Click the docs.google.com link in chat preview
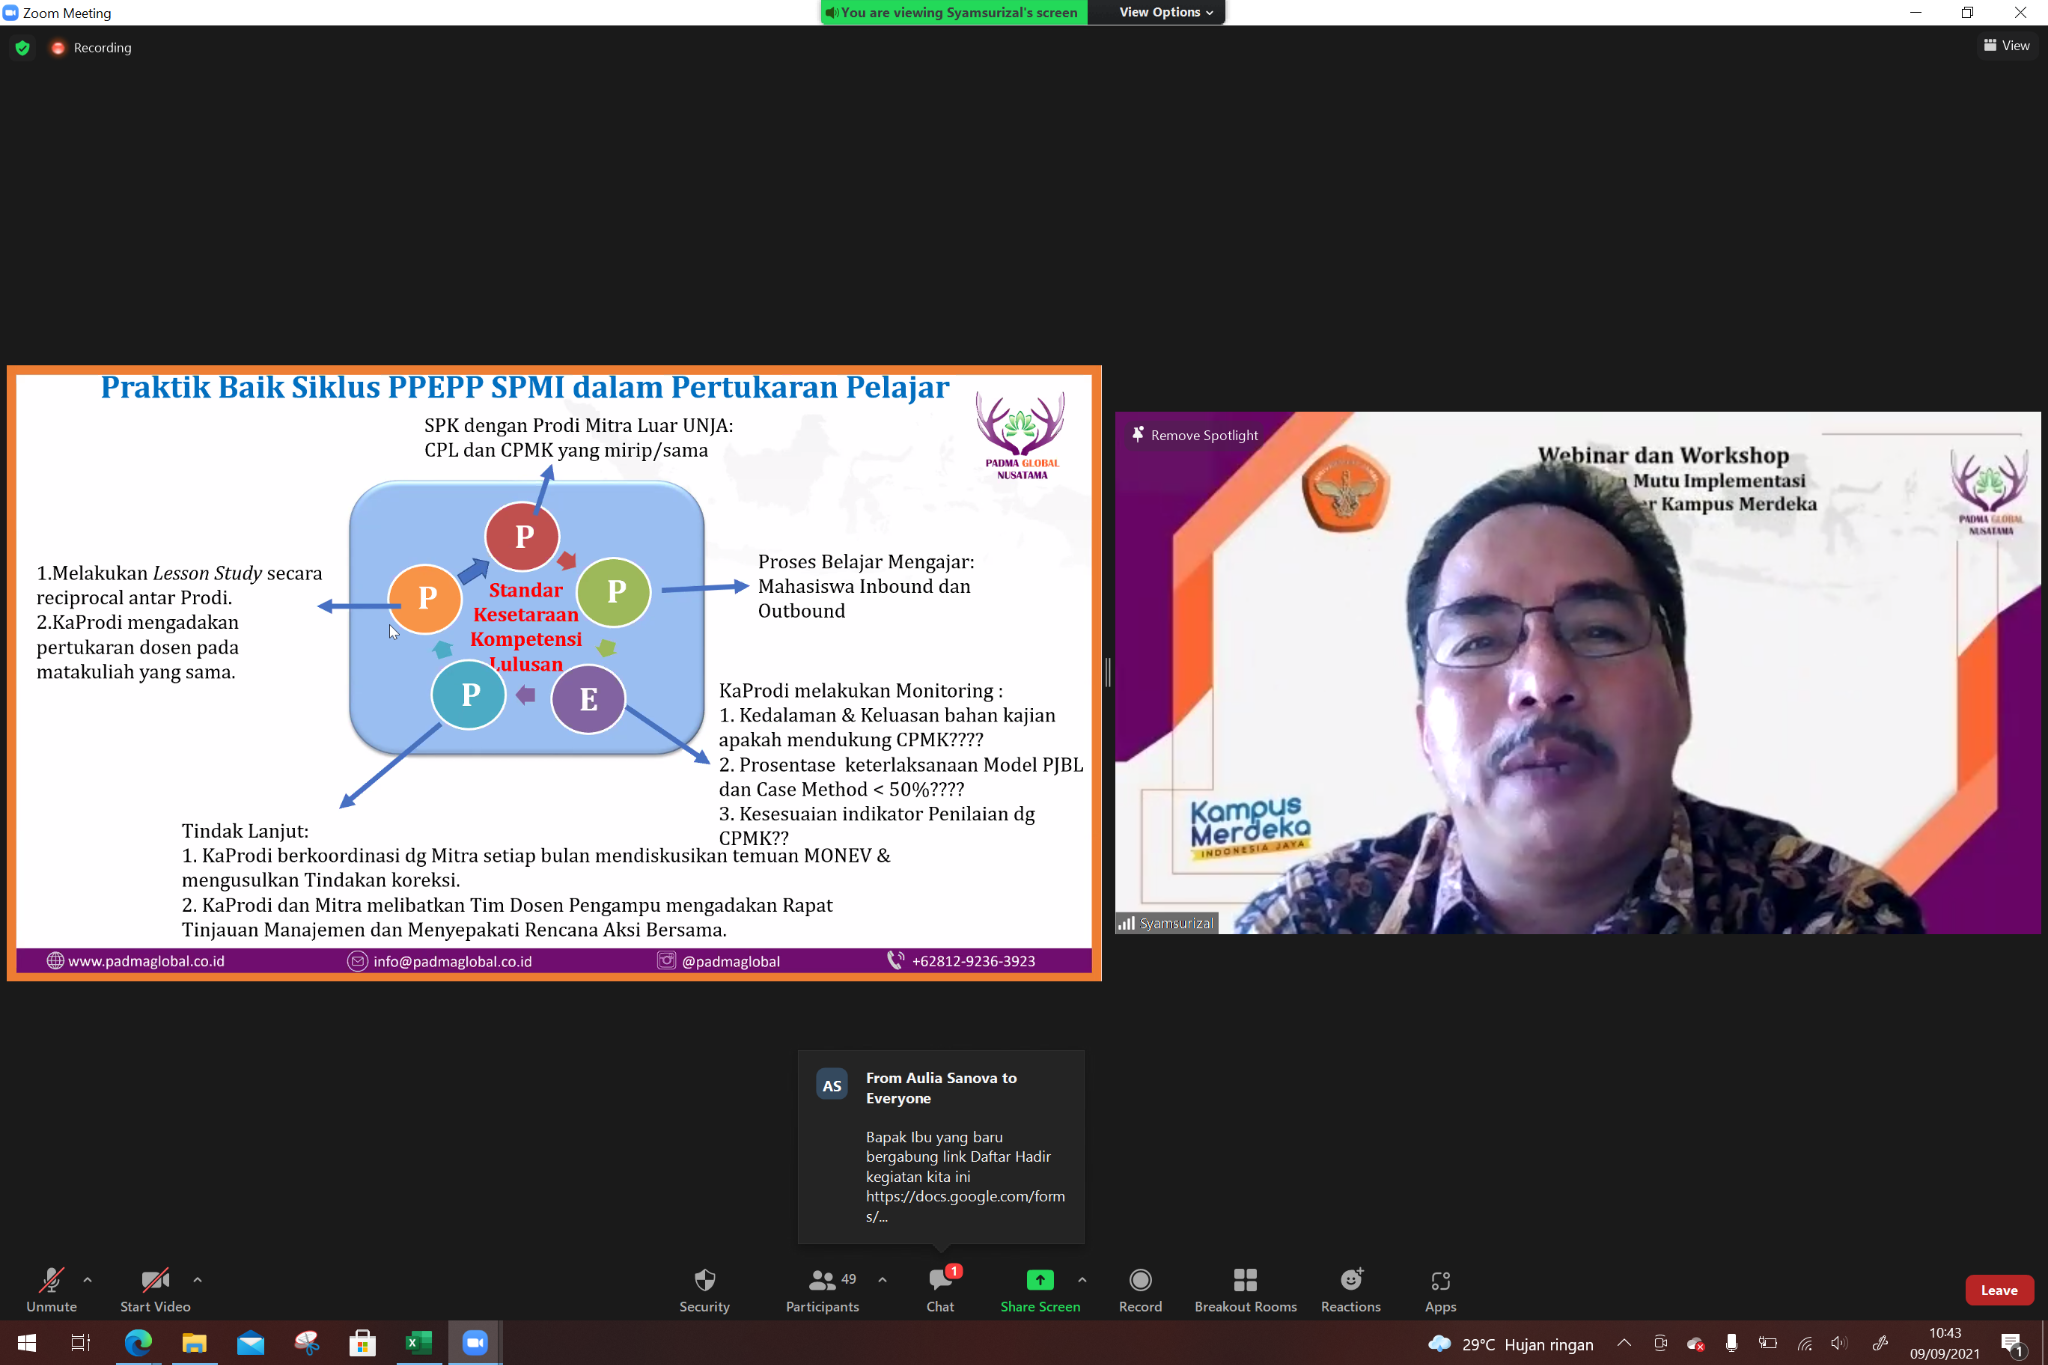Screen dimensions: 2048x1365 point(965,1206)
